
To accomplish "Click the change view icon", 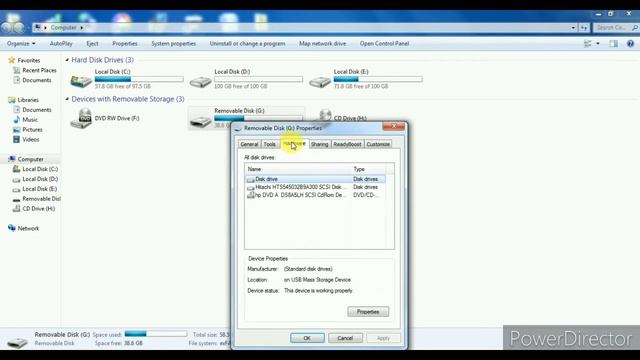I will [x=588, y=44].
